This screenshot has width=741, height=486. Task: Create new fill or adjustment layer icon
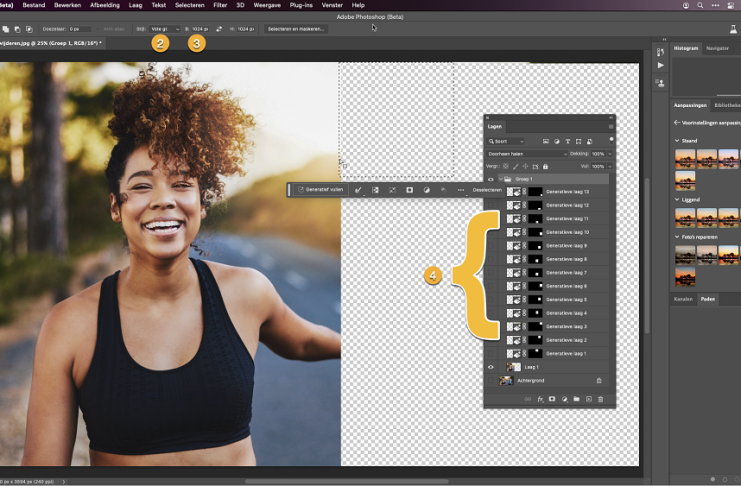click(x=564, y=399)
